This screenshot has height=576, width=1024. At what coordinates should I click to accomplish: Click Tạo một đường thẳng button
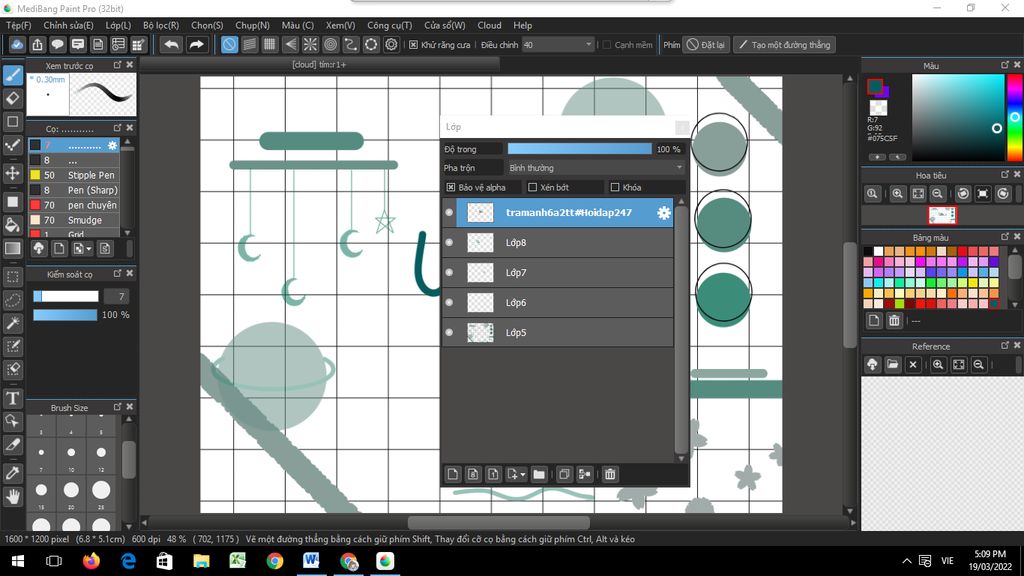pos(784,44)
